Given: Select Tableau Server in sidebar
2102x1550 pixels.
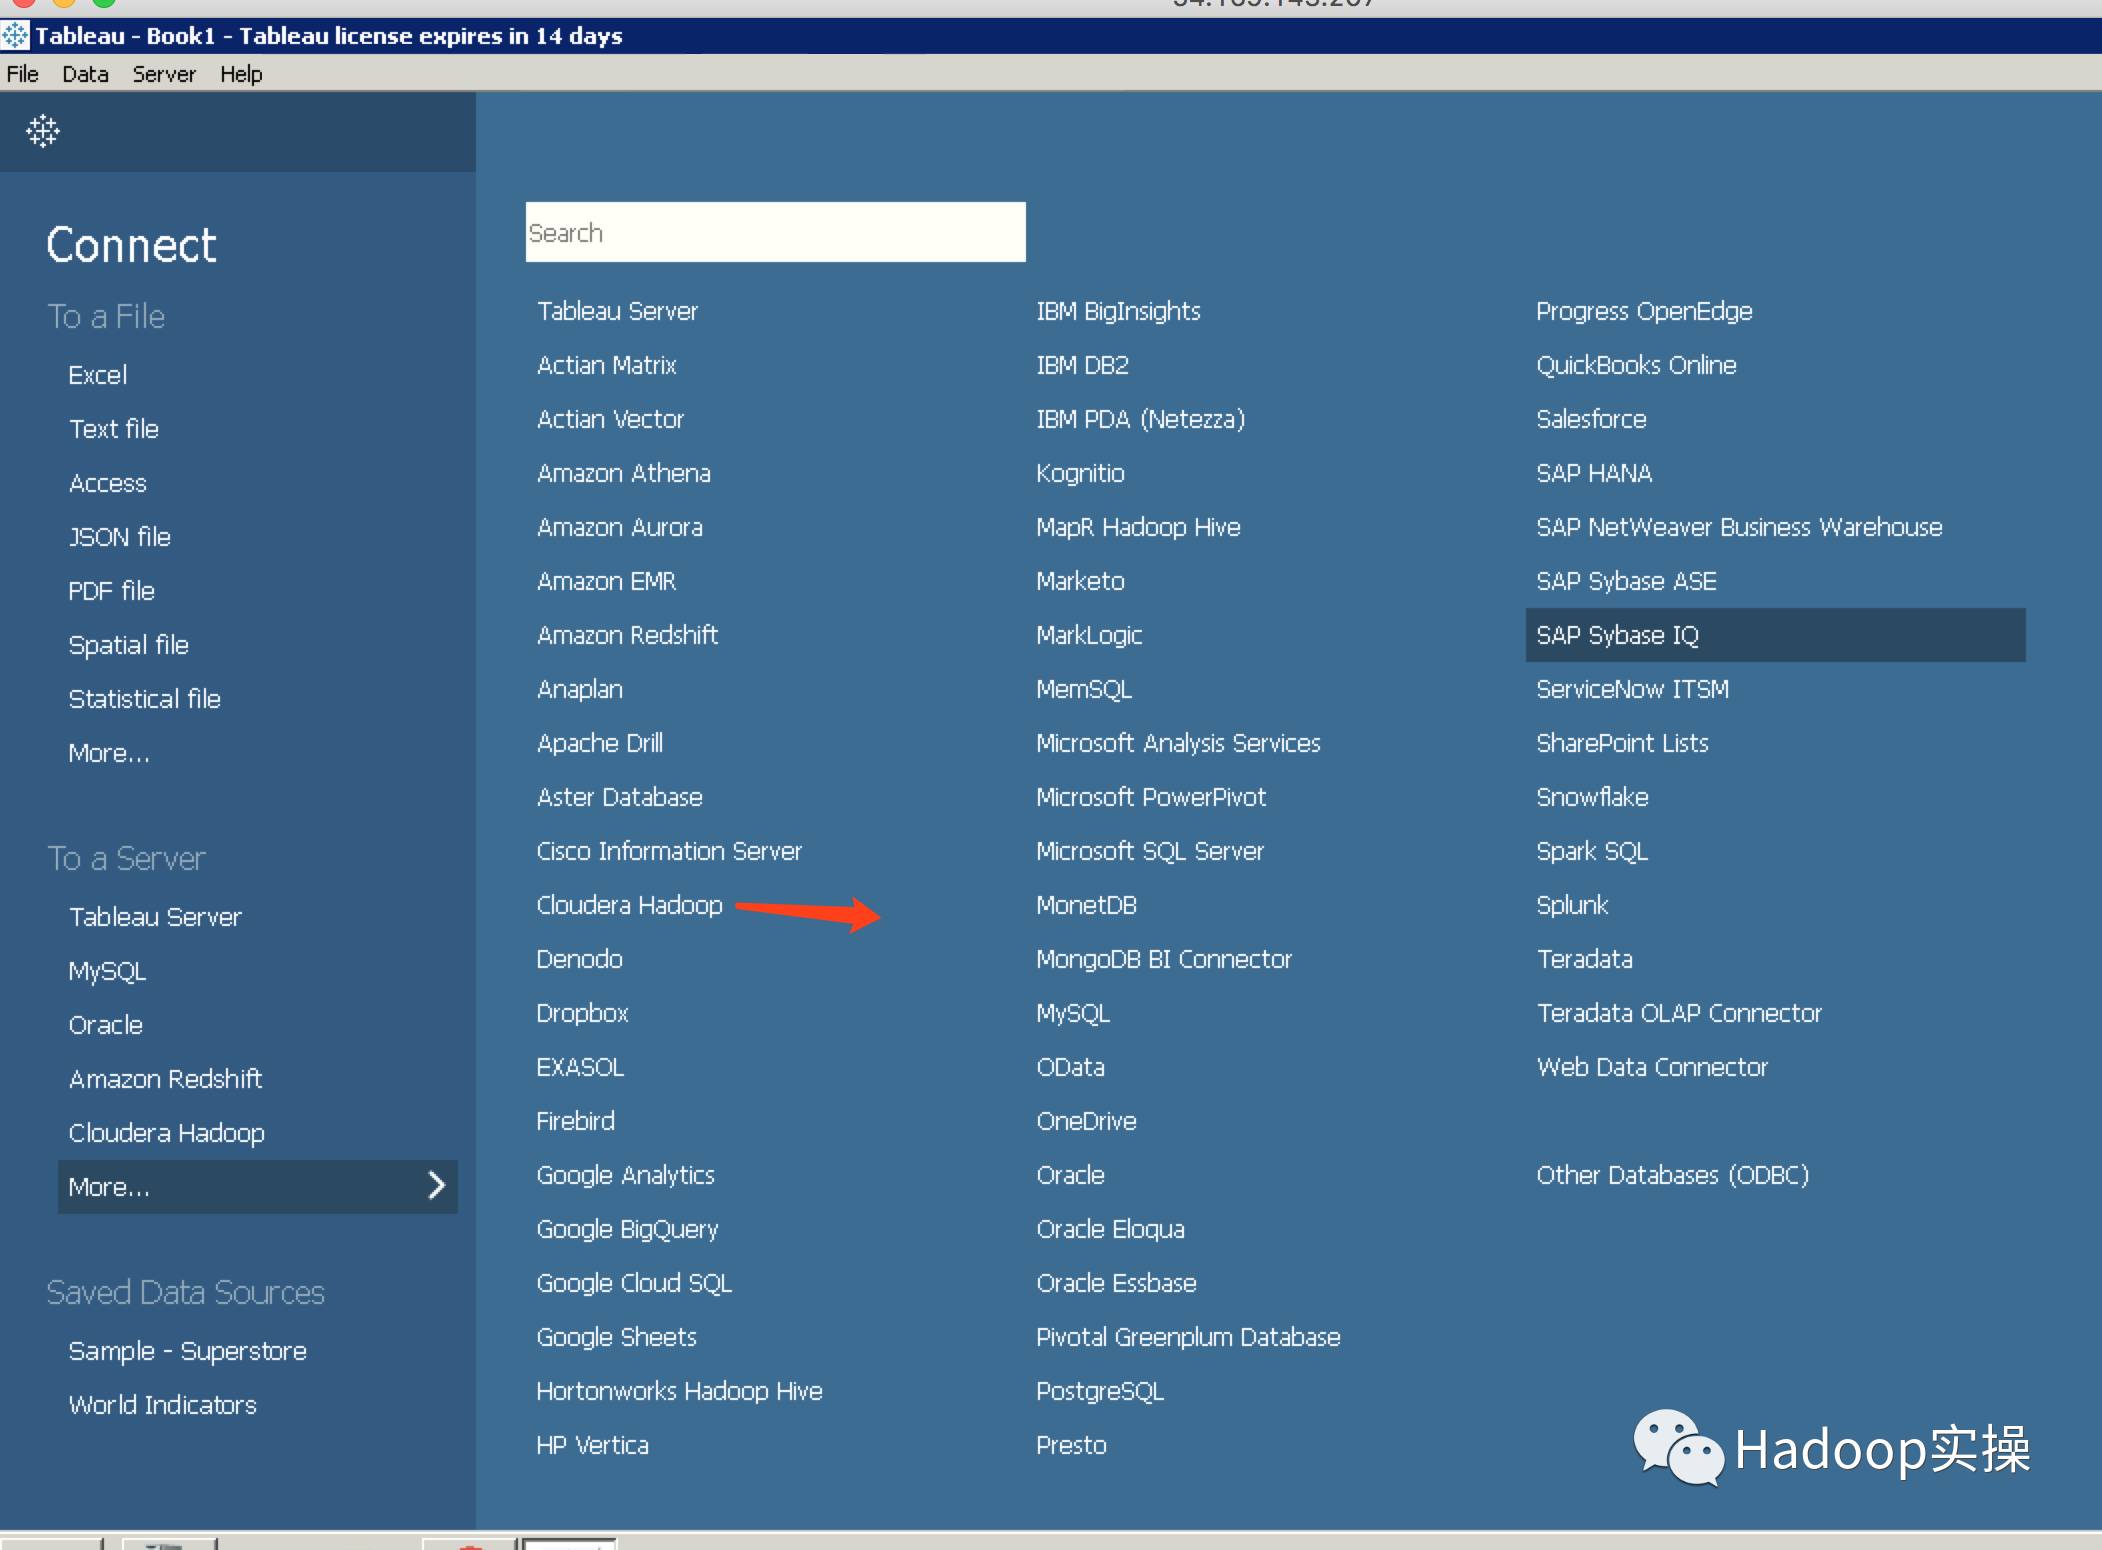Looking at the screenshot, I should click(x=155, y=917).
